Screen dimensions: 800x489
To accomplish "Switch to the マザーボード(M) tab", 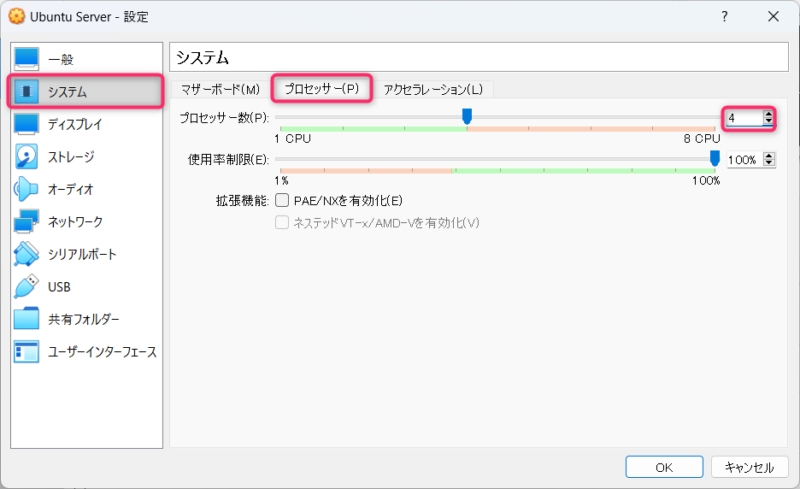I will tap(220, 90).
